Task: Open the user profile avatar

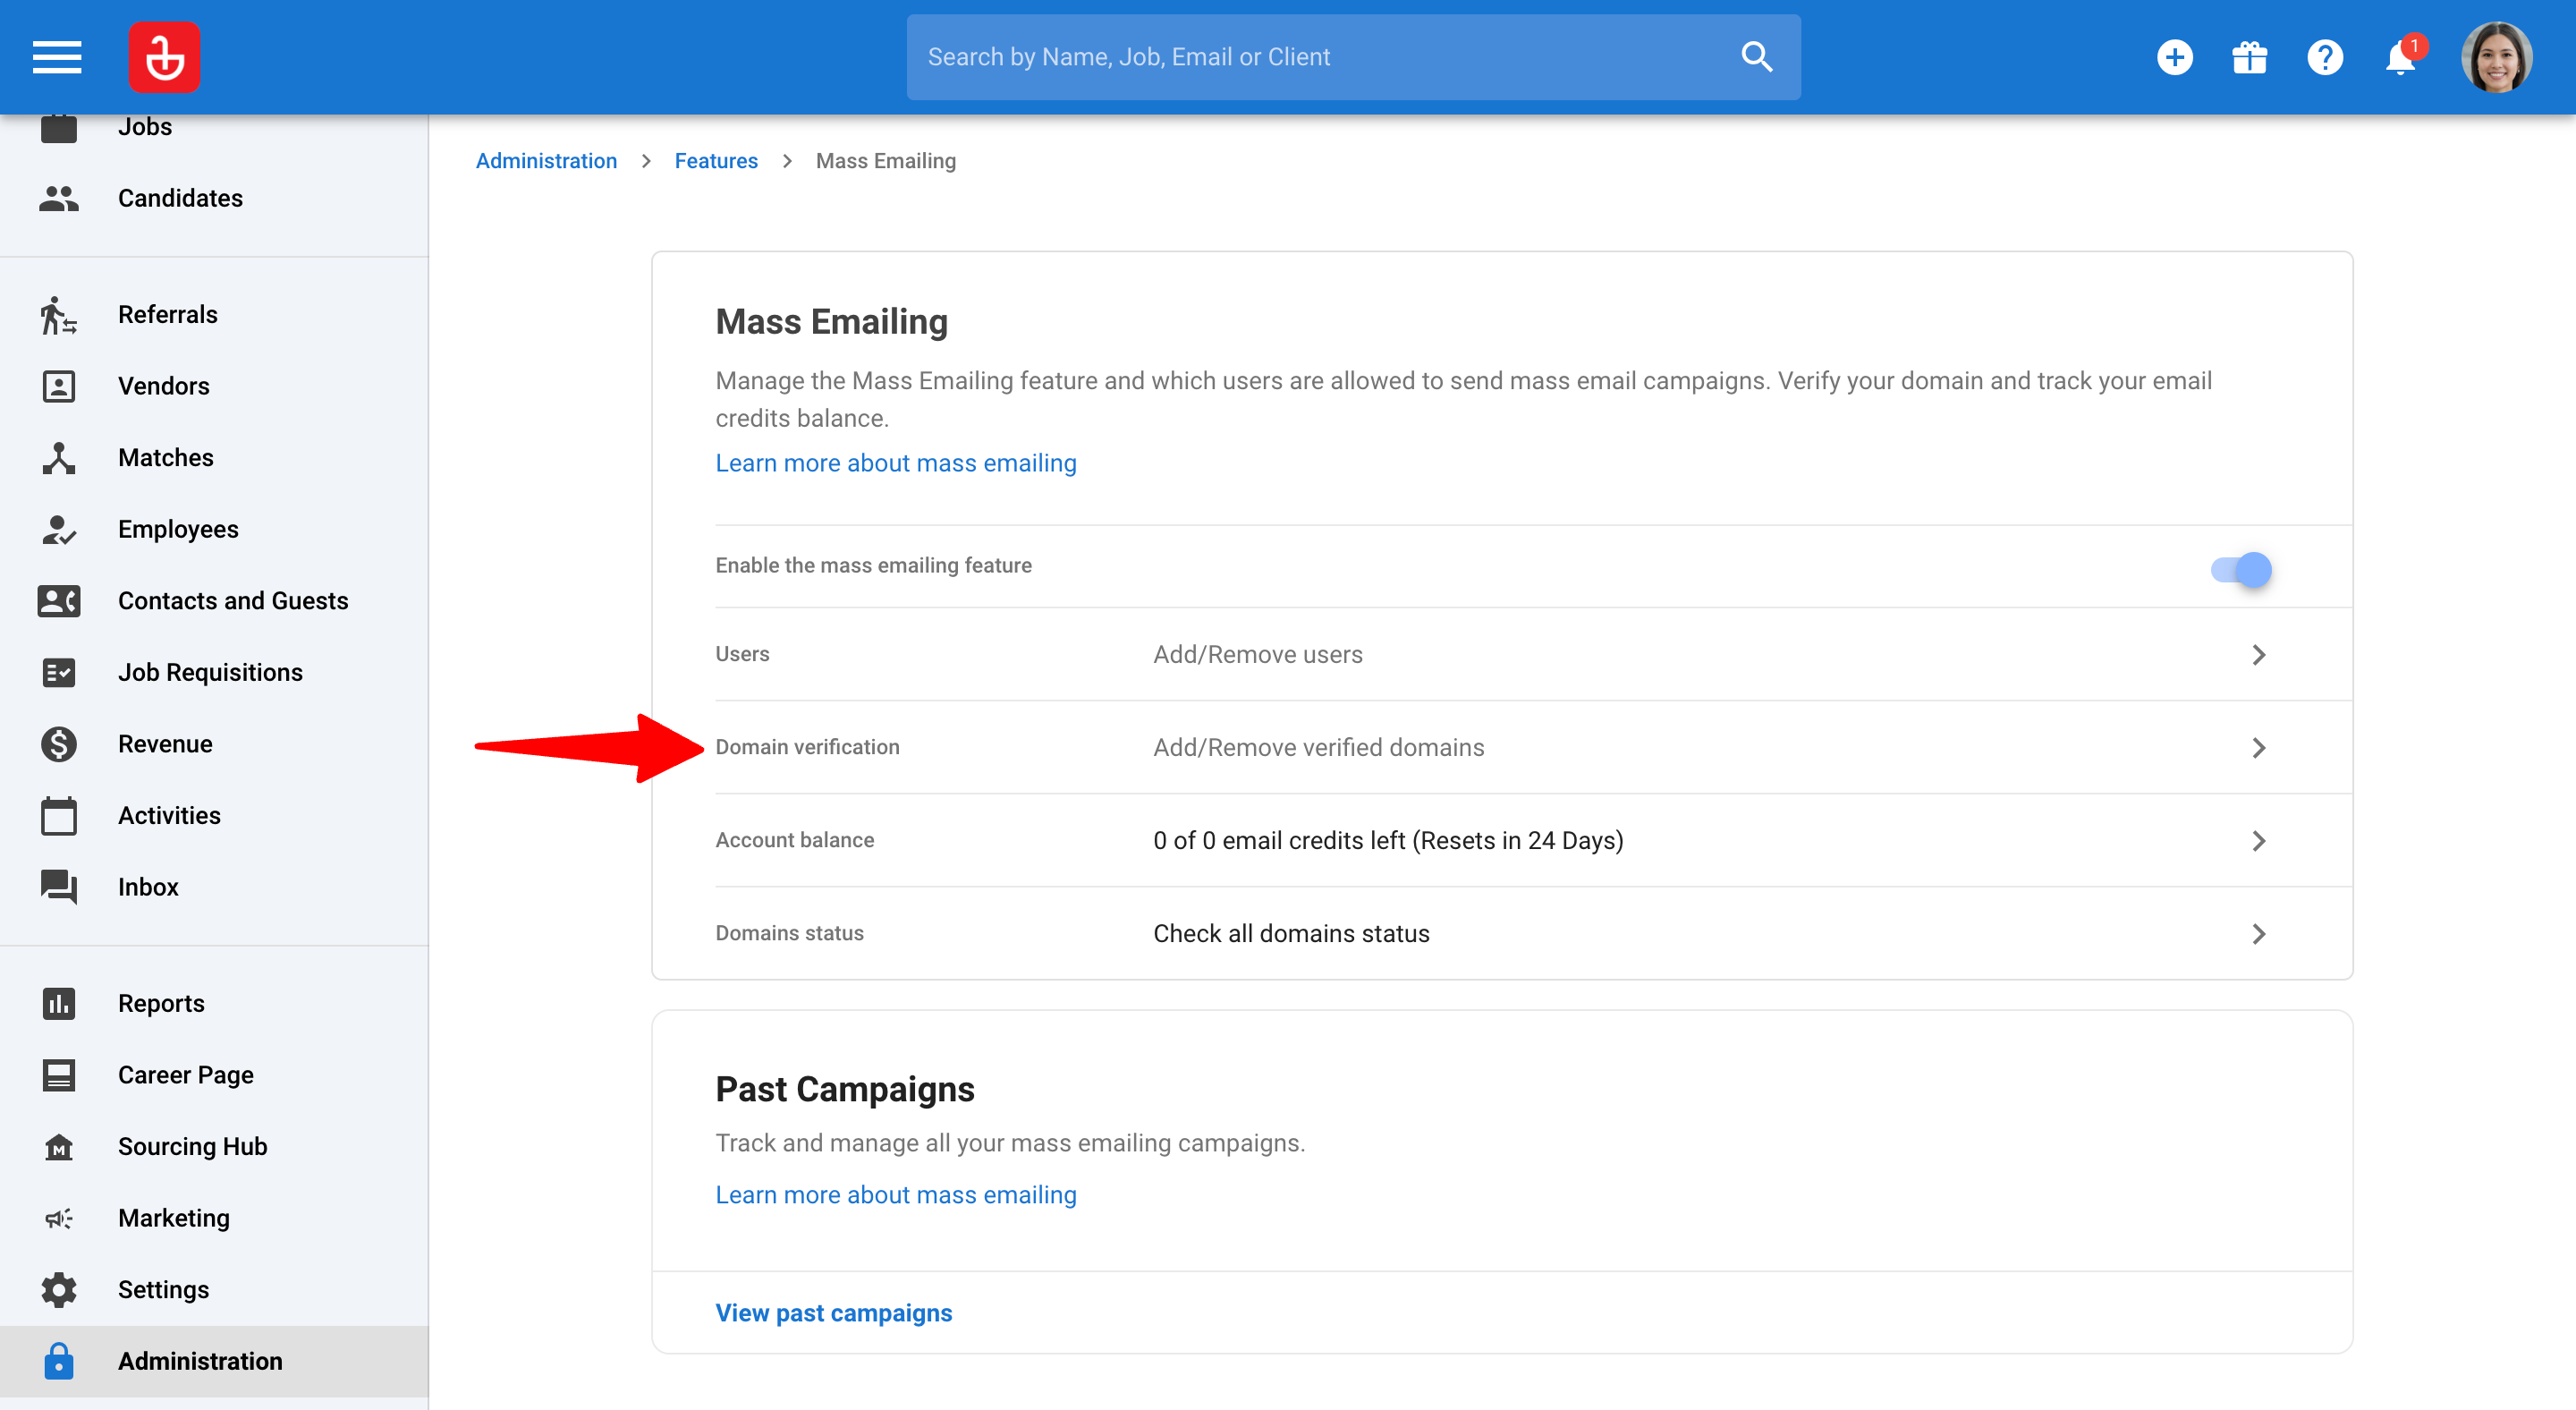Action: tap(2496, 57)
